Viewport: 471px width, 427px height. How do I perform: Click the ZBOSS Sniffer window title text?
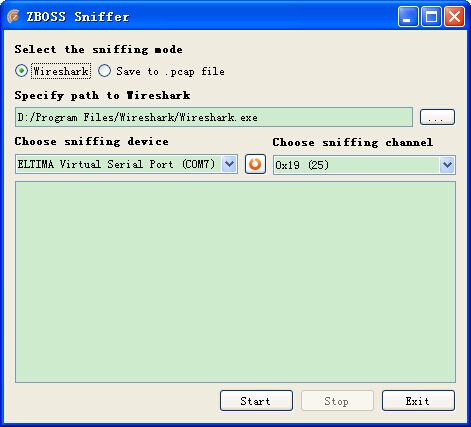[x=78, y=17]
